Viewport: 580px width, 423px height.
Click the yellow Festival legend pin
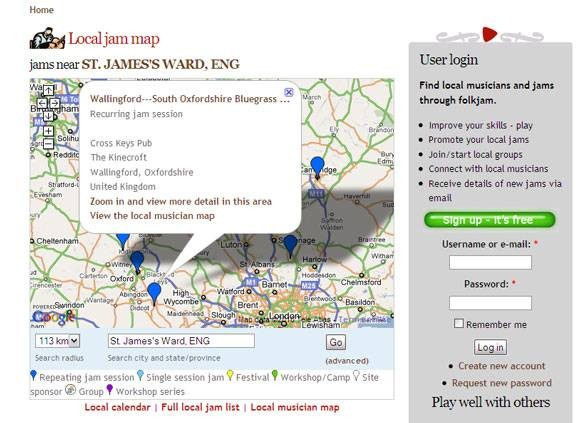click(x=230, y=376)
